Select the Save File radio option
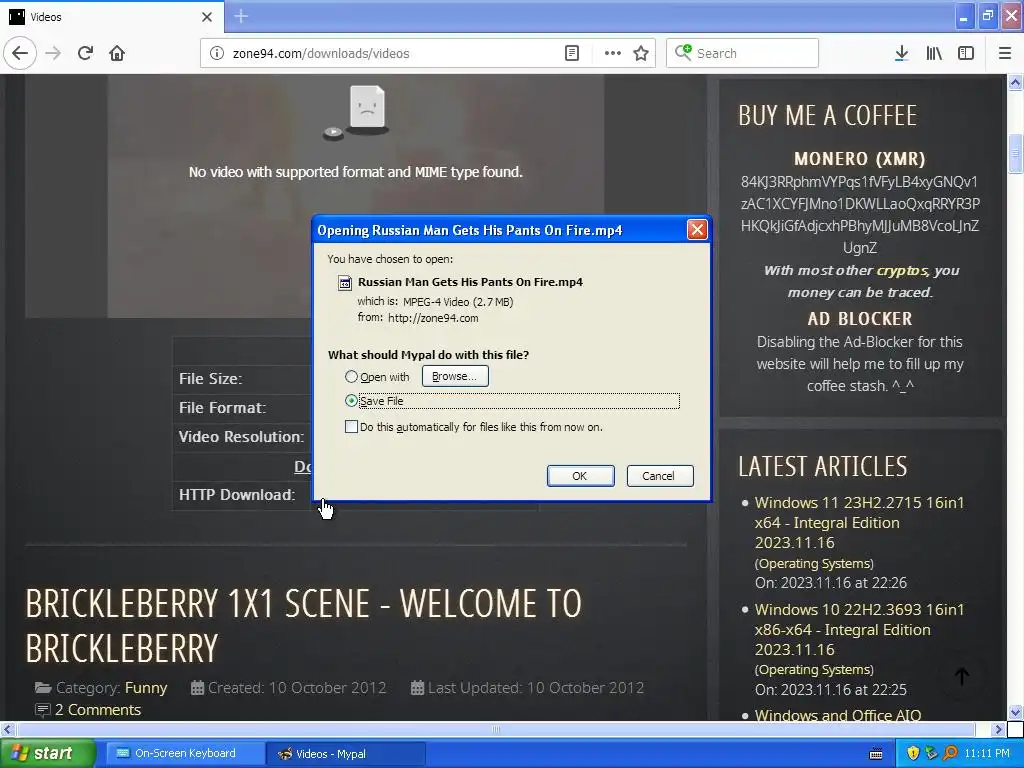 351,400
